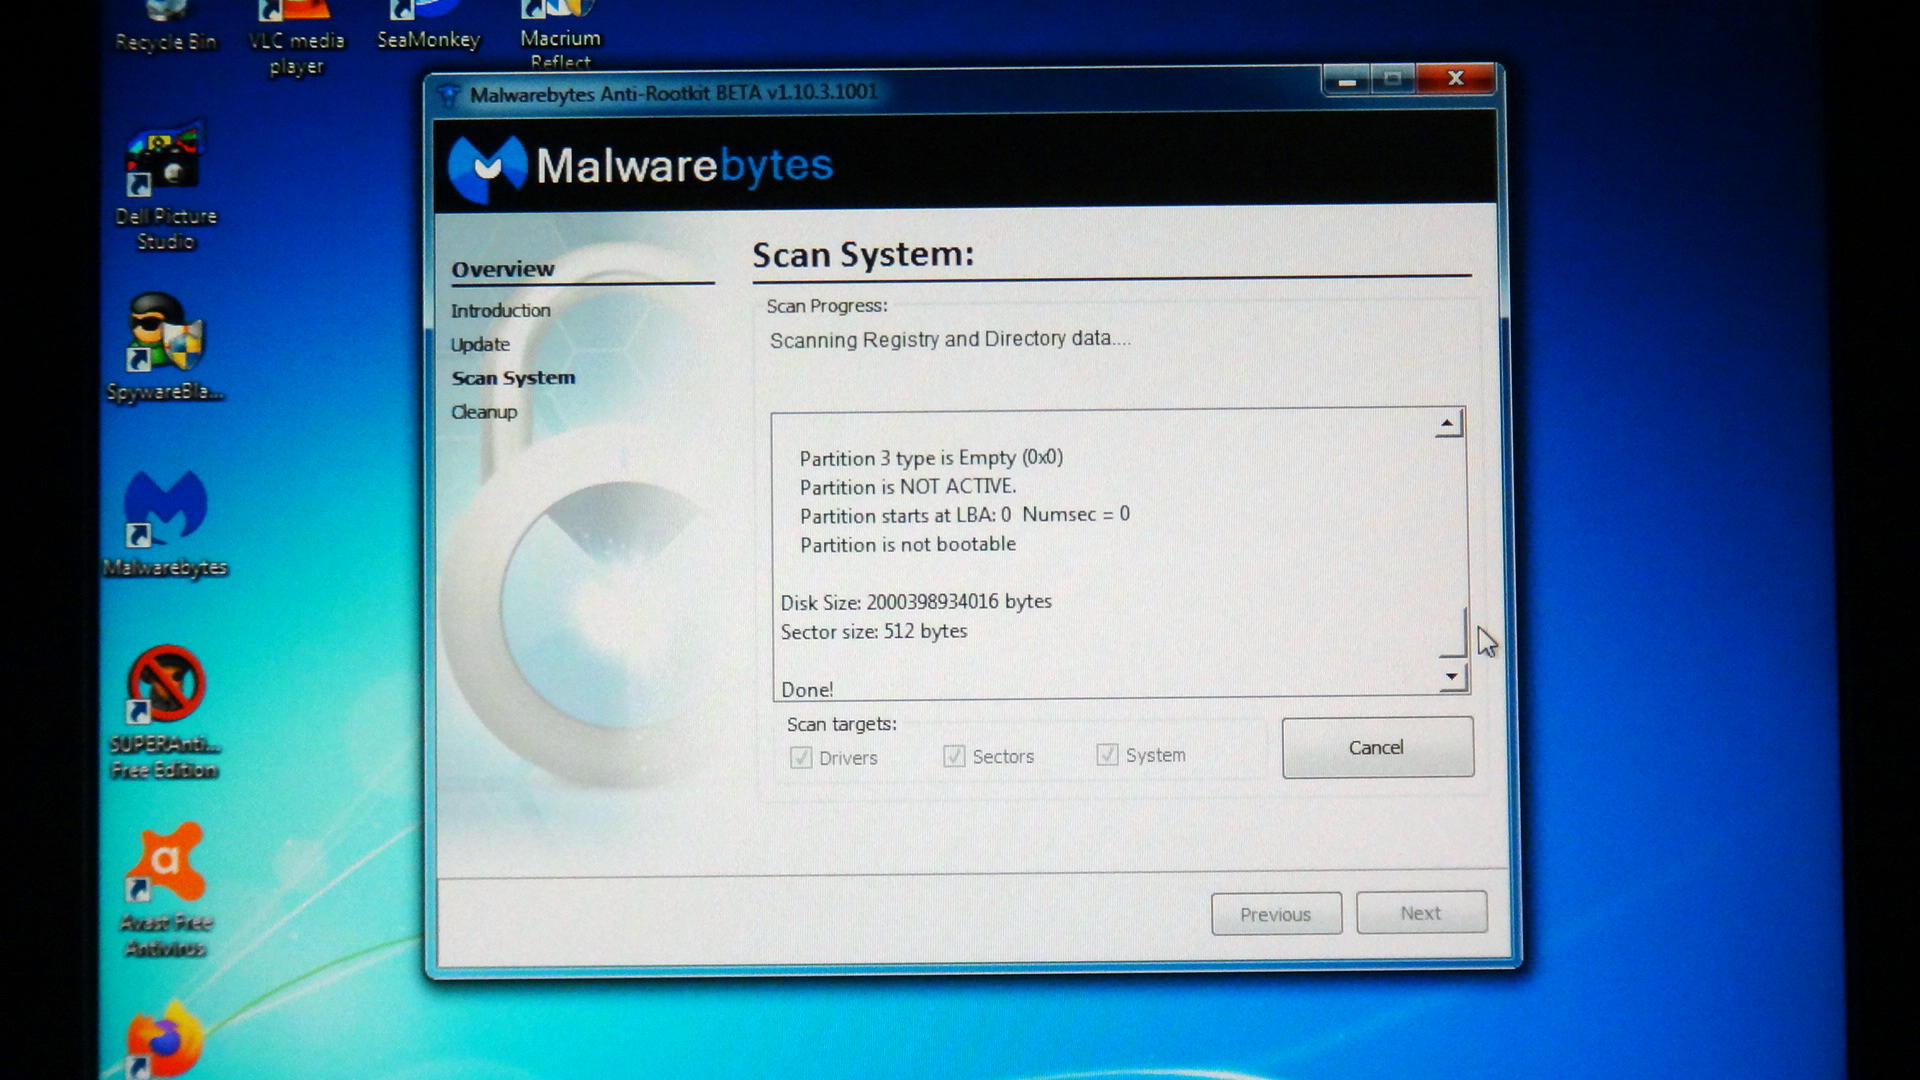Go to Introduction step in Overview
Screen dimensions: 1920x1080
point(500,310)
